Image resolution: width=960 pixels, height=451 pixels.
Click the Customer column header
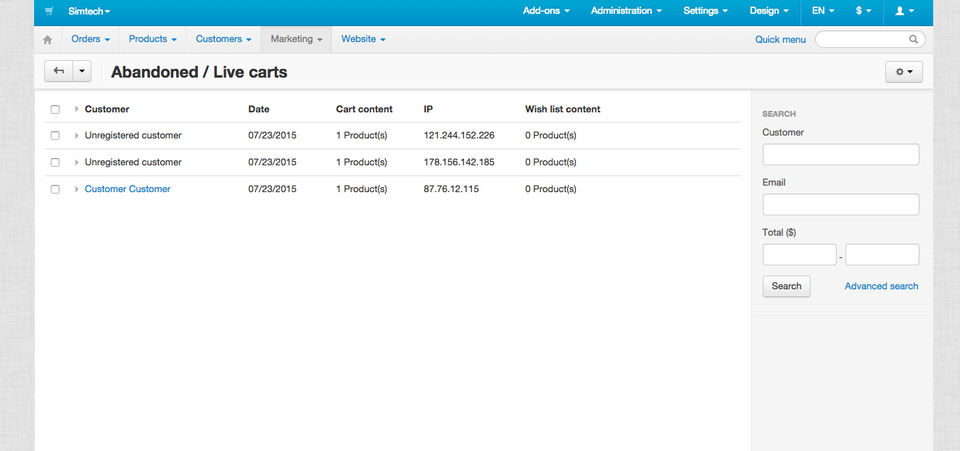pyautogui.click(x=107, y=109)
